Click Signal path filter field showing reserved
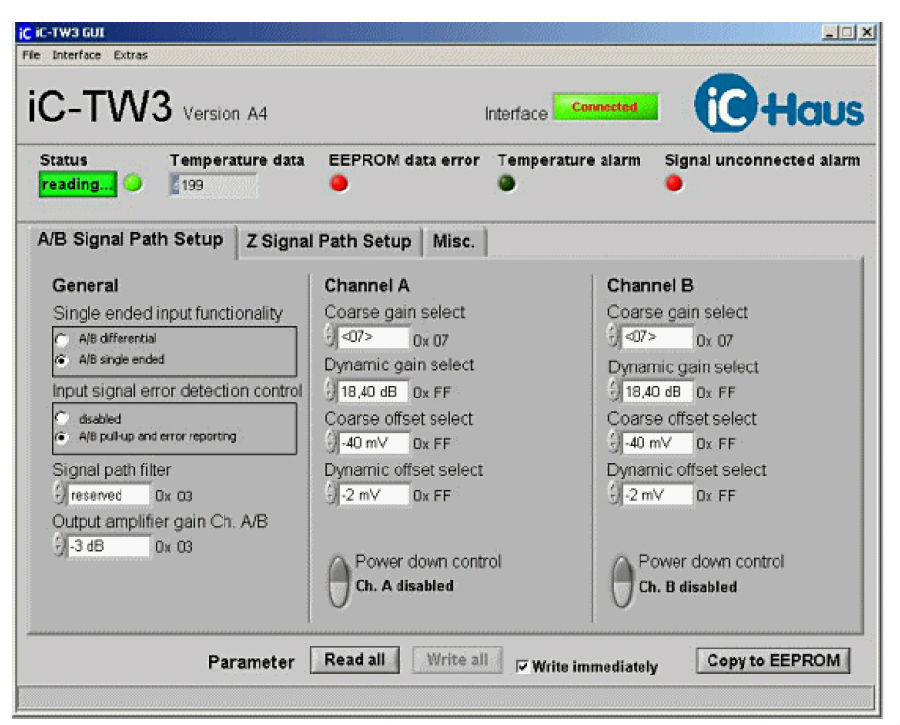This screenshot has width=900, height=725. (108, 495)
